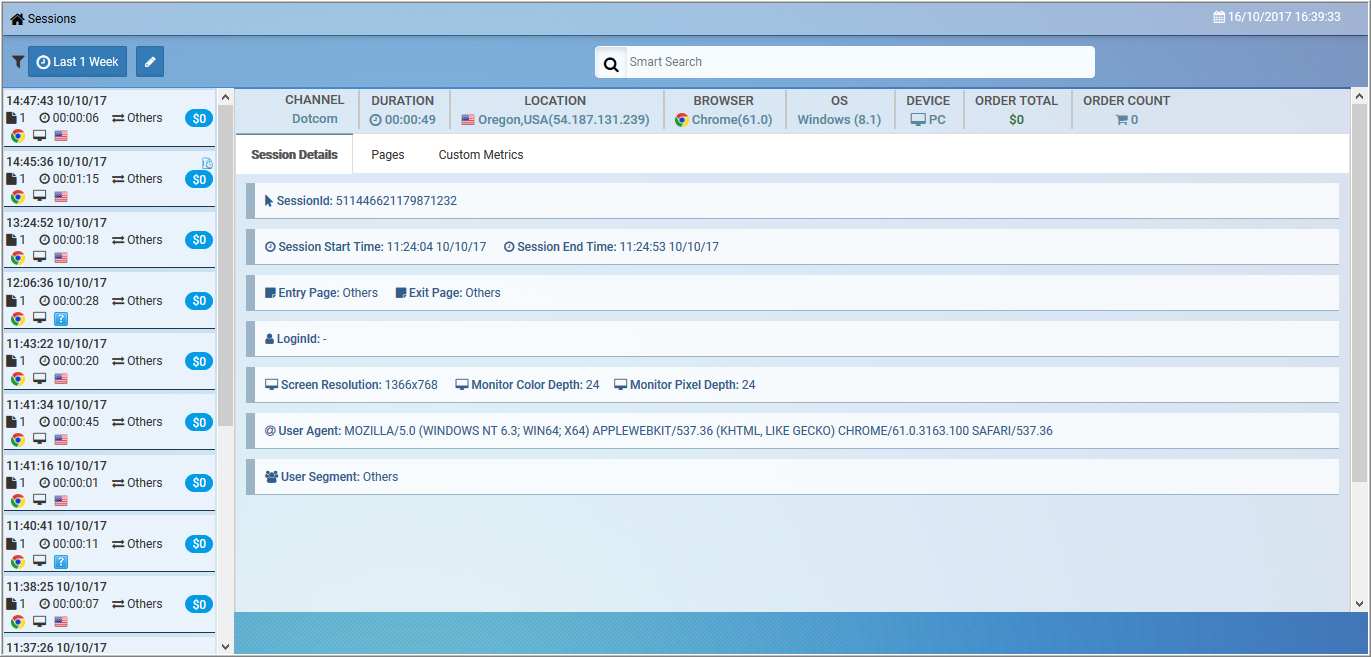This screenshot has height=657, width=1371.
Task: Open the Custom Metrics tab
Action: [x=481, y=155]
